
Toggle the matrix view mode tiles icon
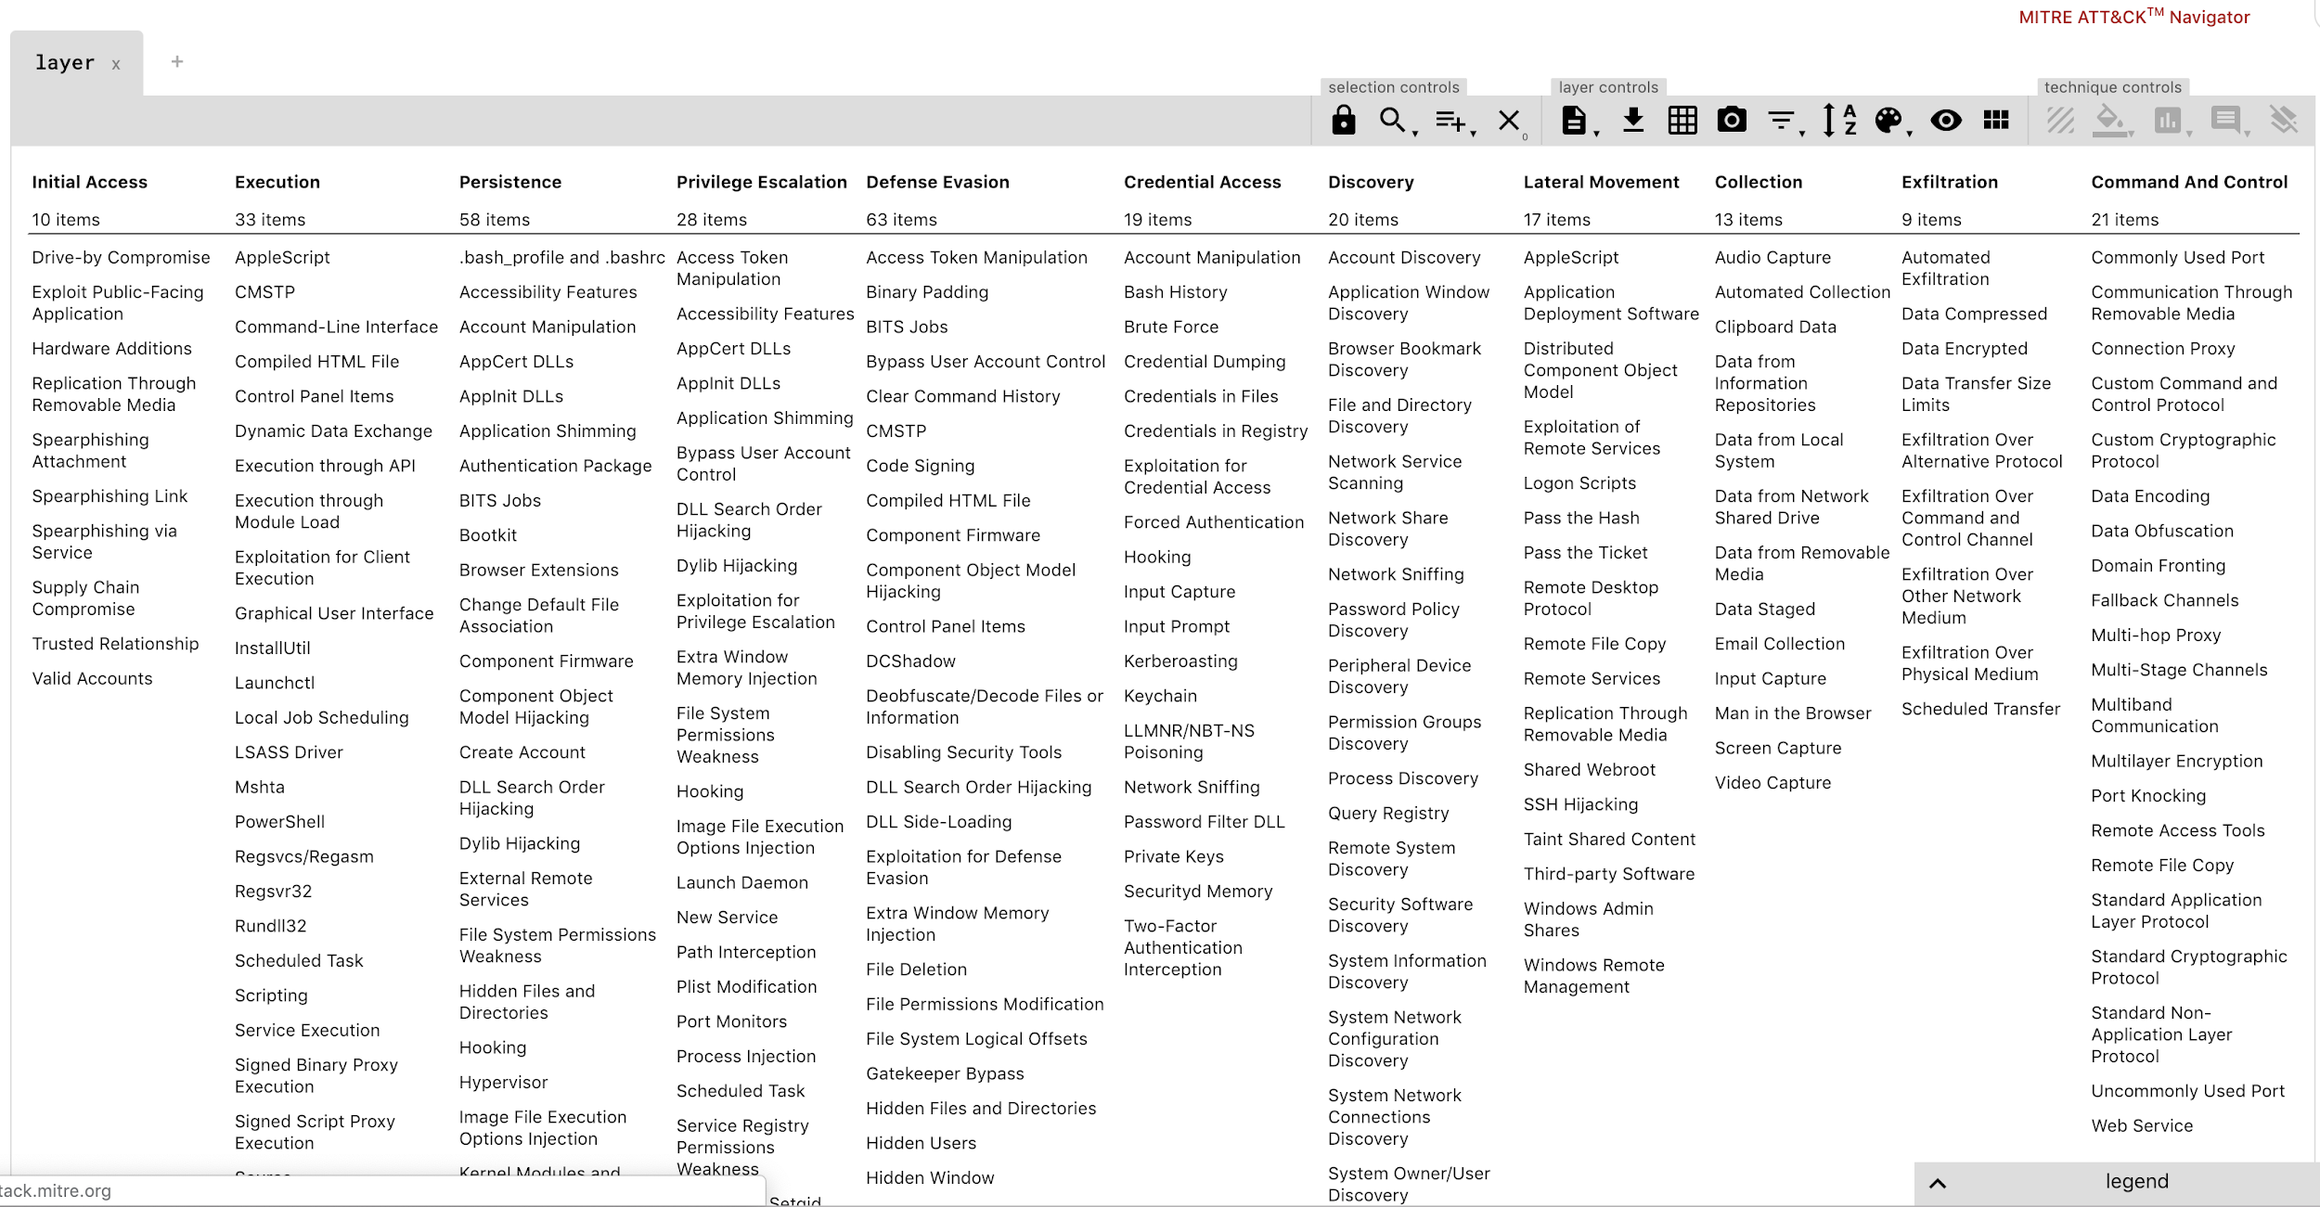pos(1996,121)
